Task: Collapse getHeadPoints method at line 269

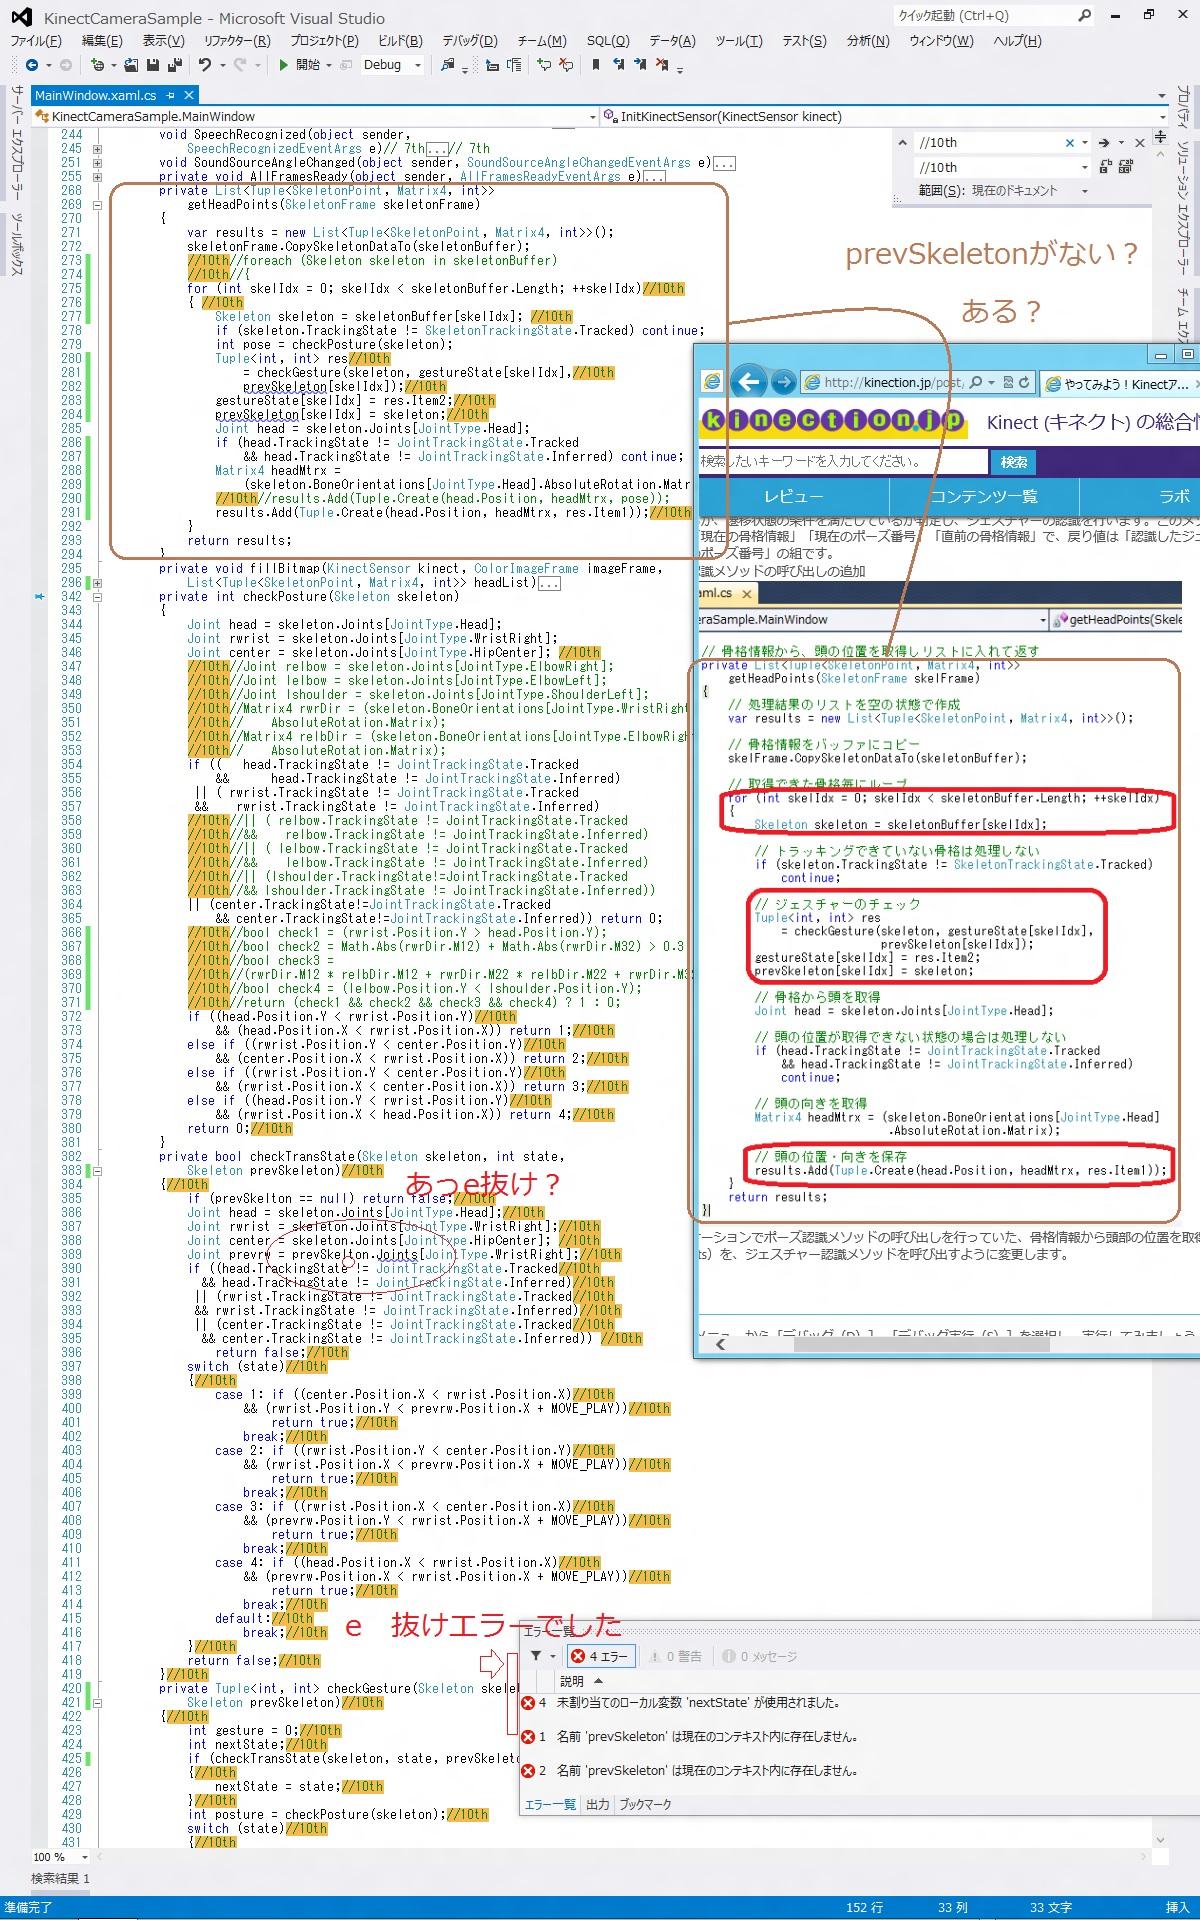Action: tap(97, 204)
